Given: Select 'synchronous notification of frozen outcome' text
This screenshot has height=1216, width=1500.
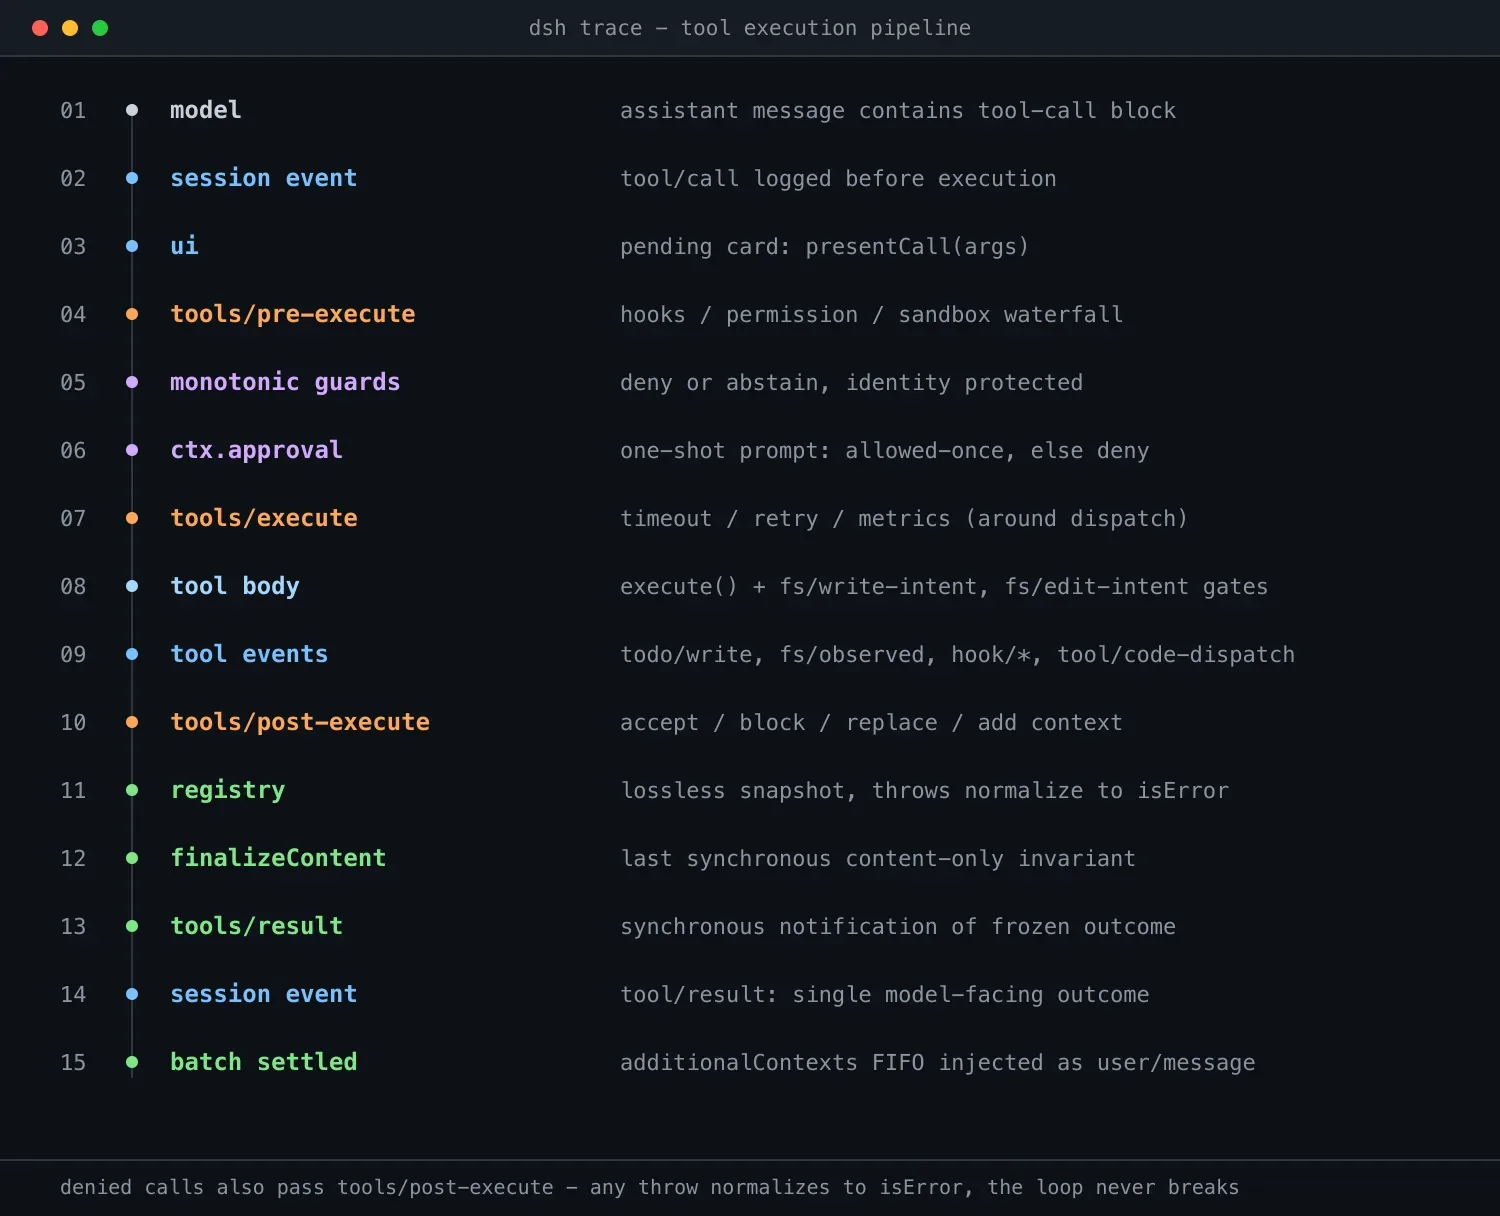Looking at the screenshot, I should (x=898, y=927).
